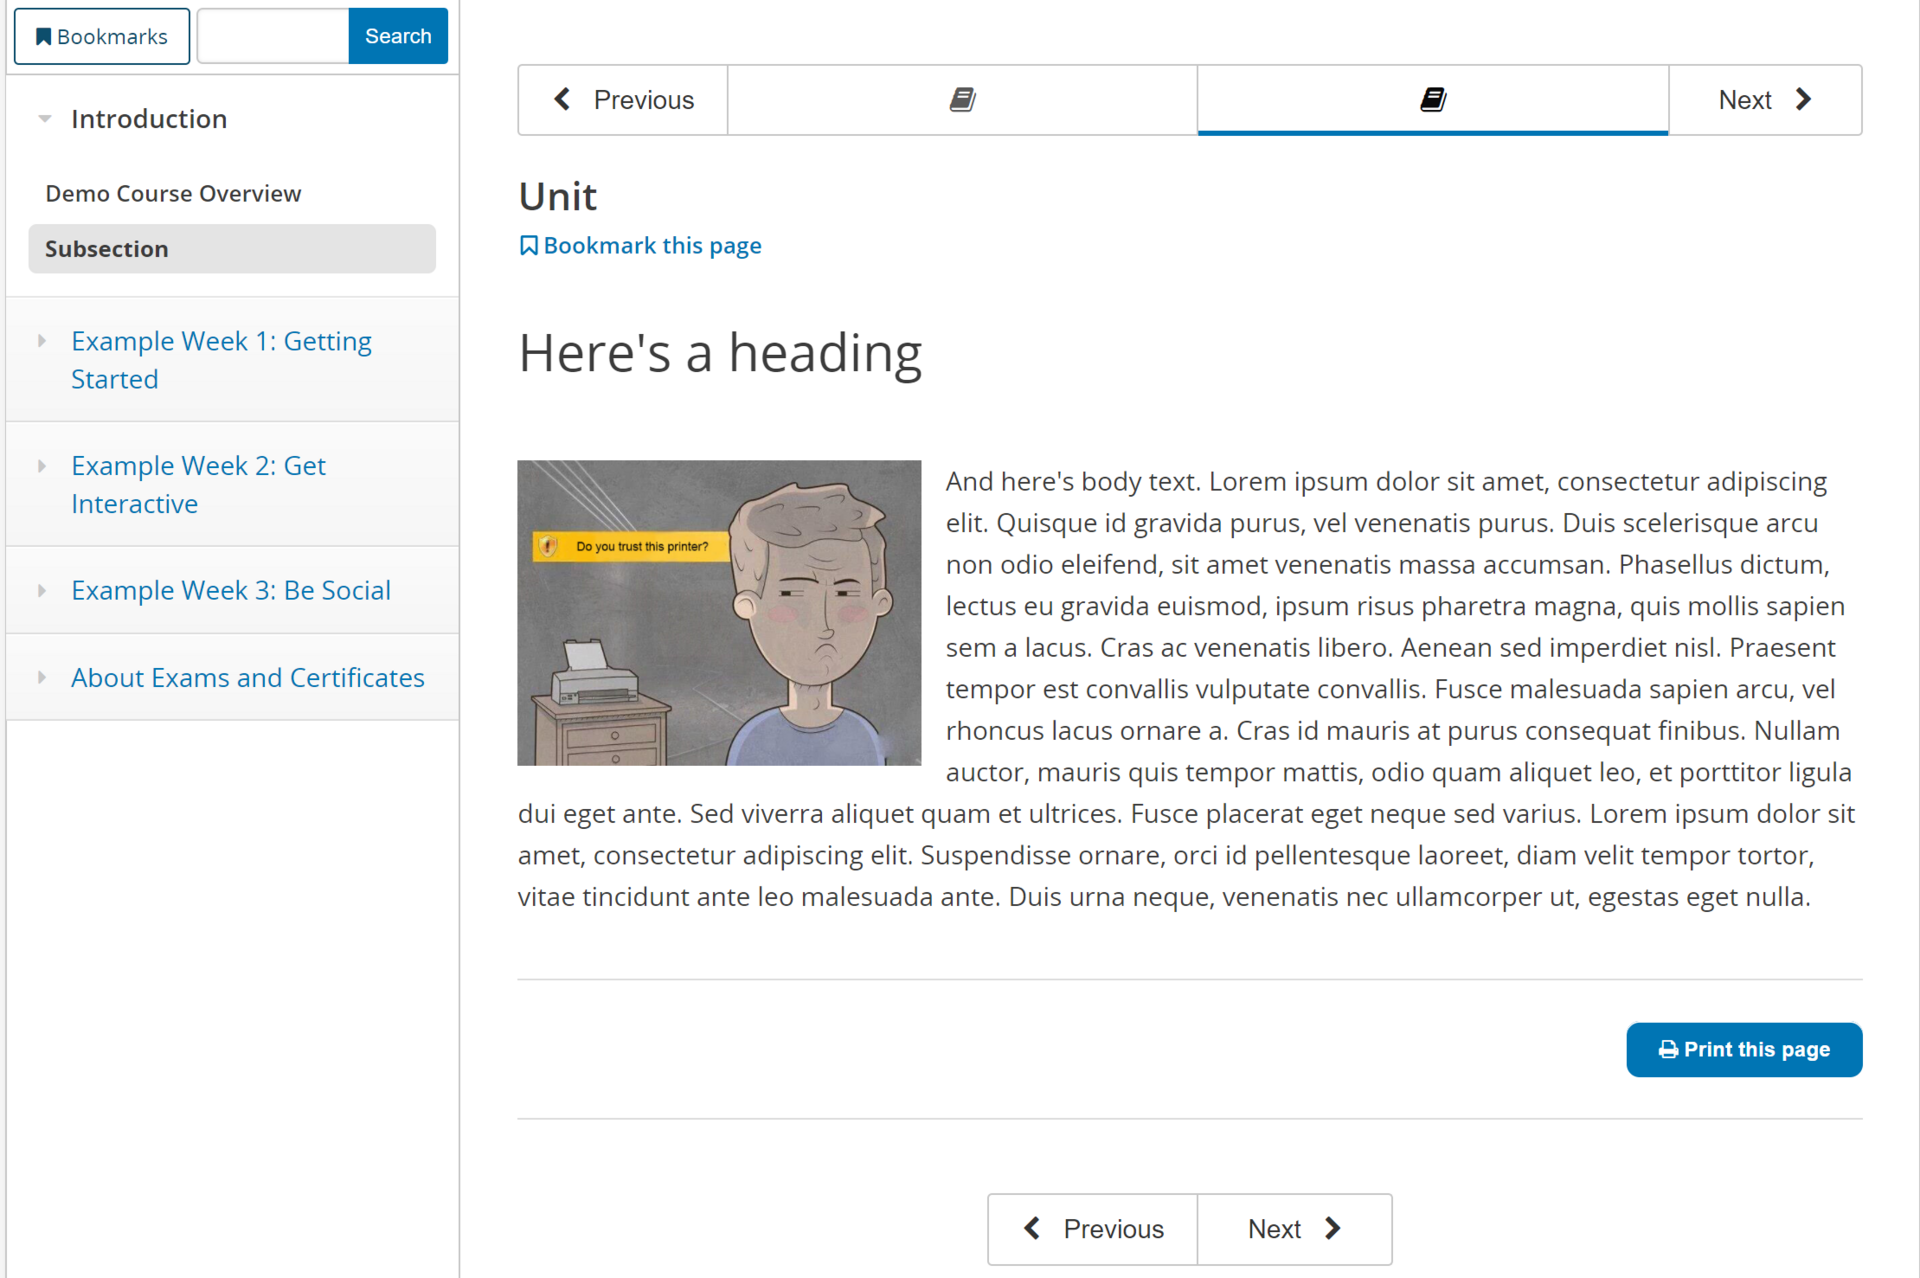Click the bookmark icon beside Bookmark this page
The image size is (1920, 1278).
click(x=528, y=246)
